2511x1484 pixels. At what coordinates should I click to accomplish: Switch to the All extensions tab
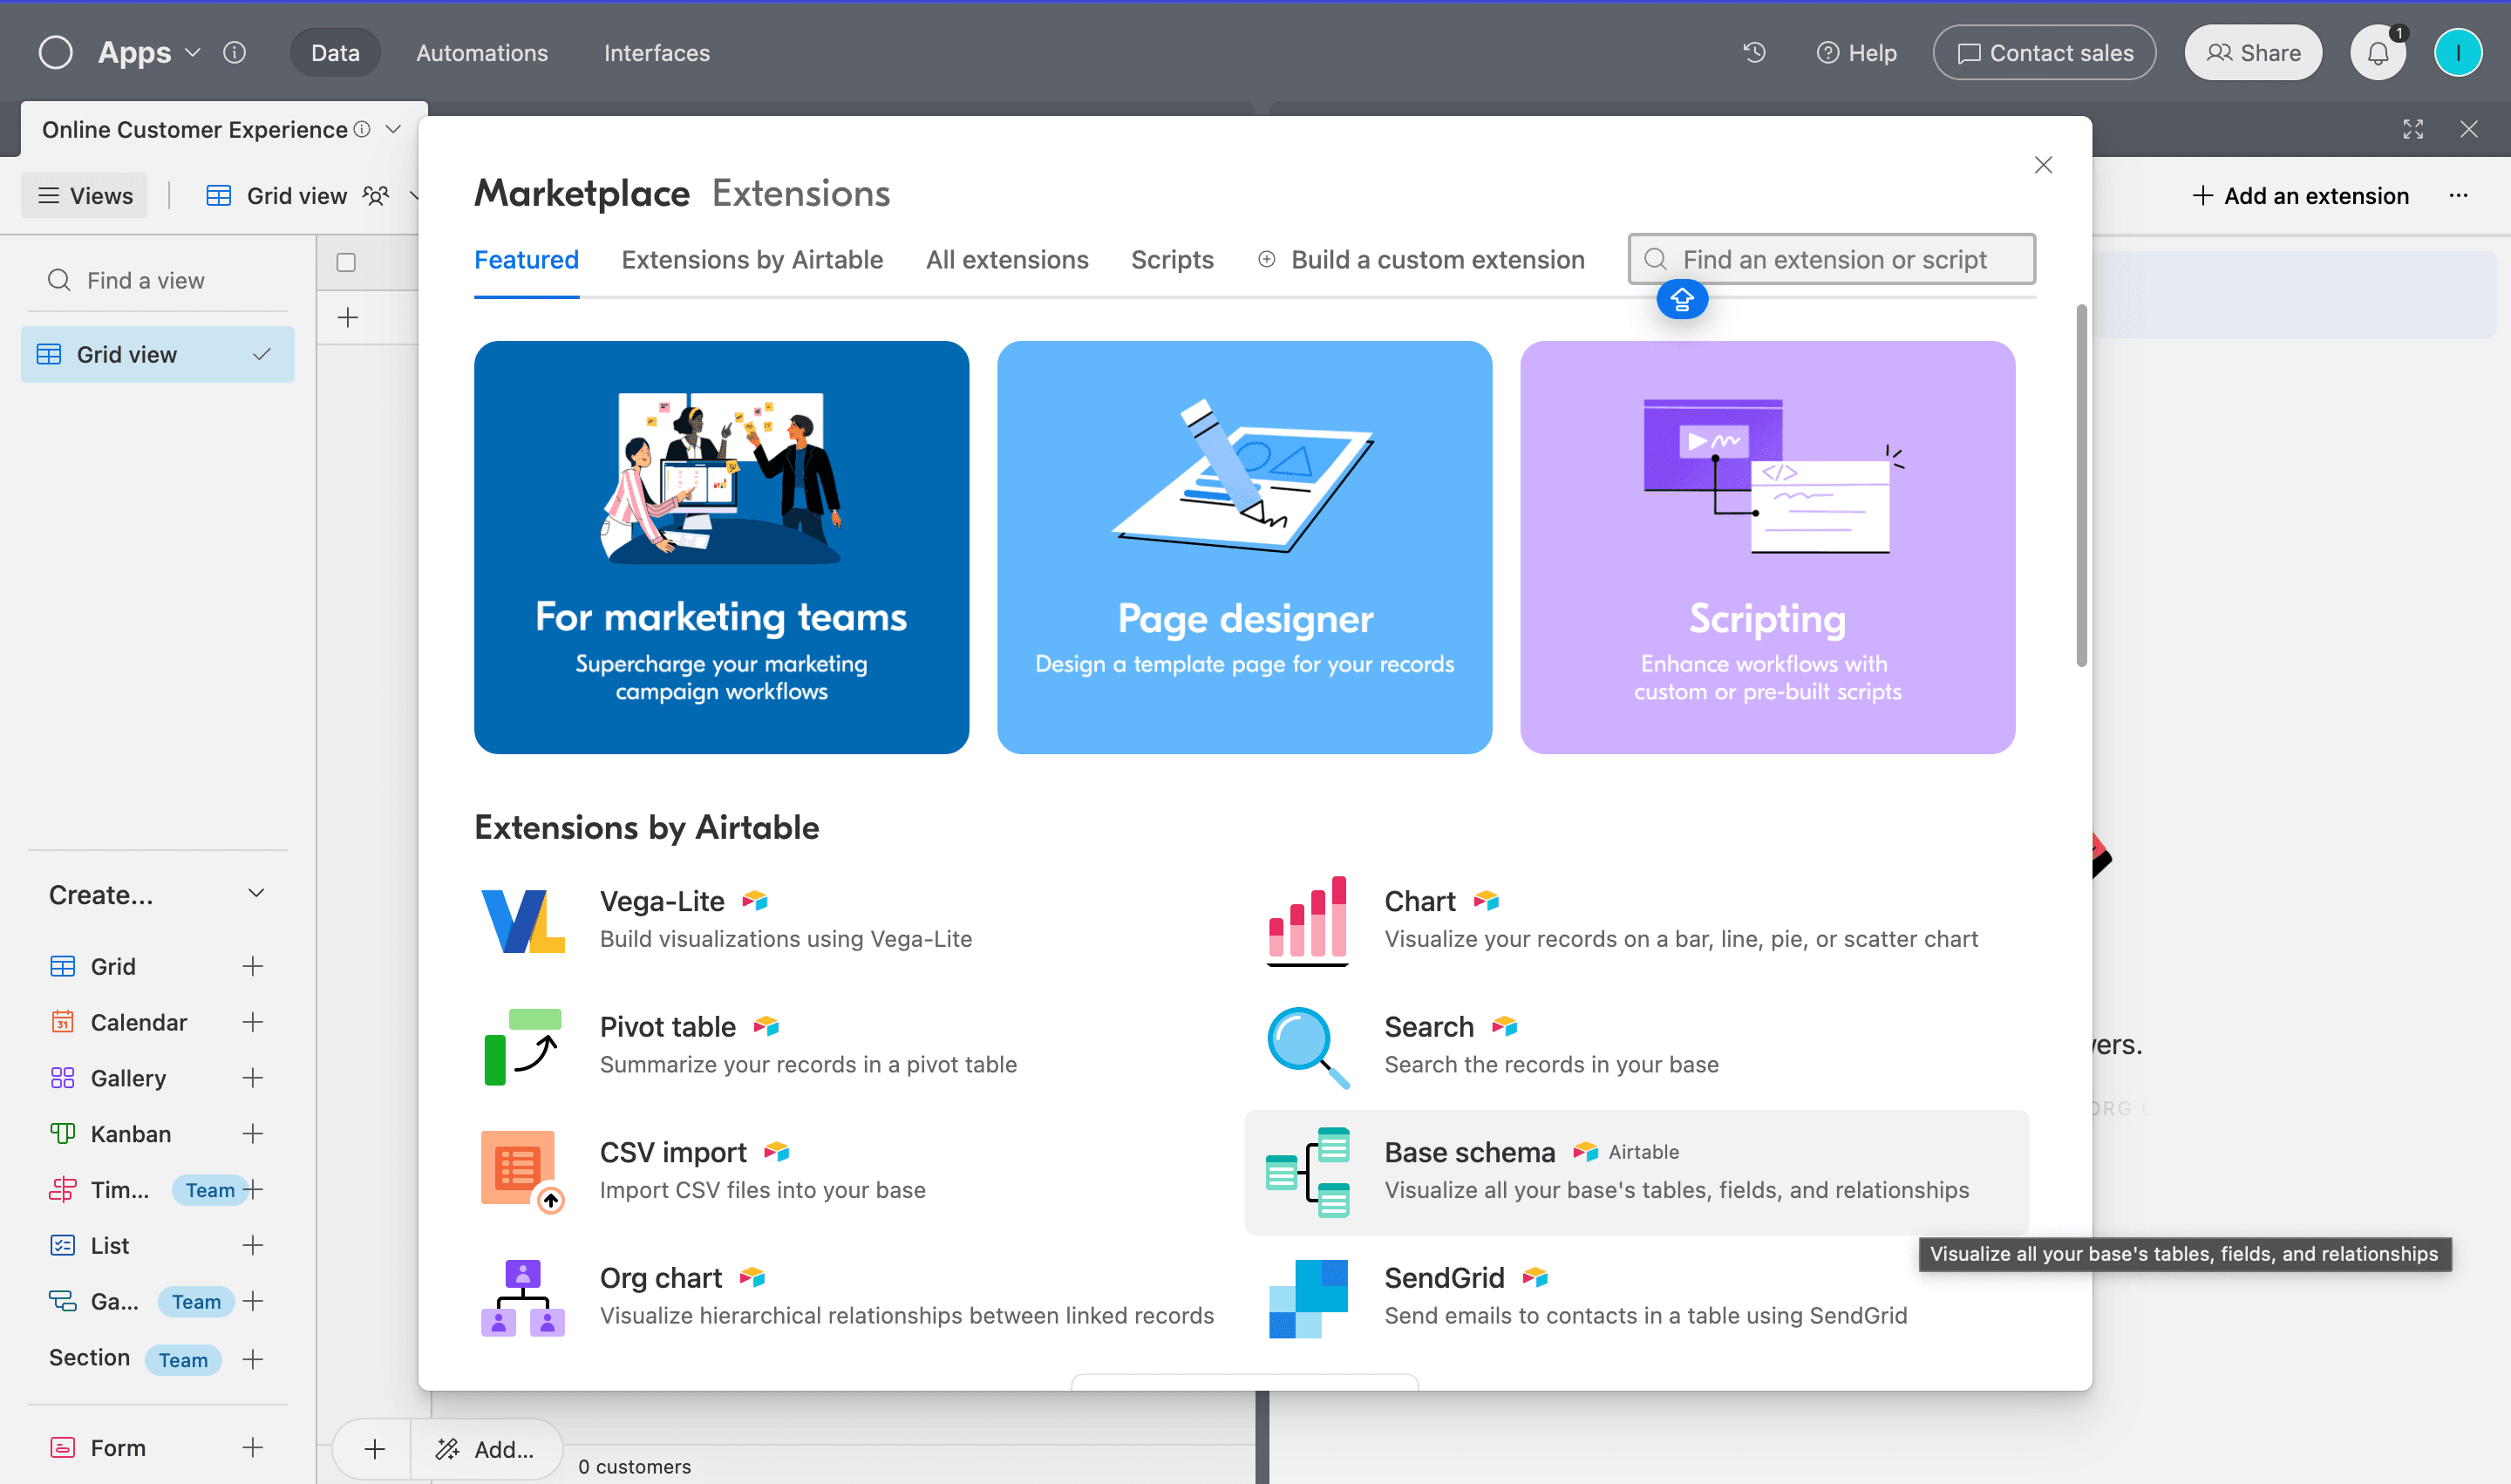pyautogui.click(x=1006, y=260)
